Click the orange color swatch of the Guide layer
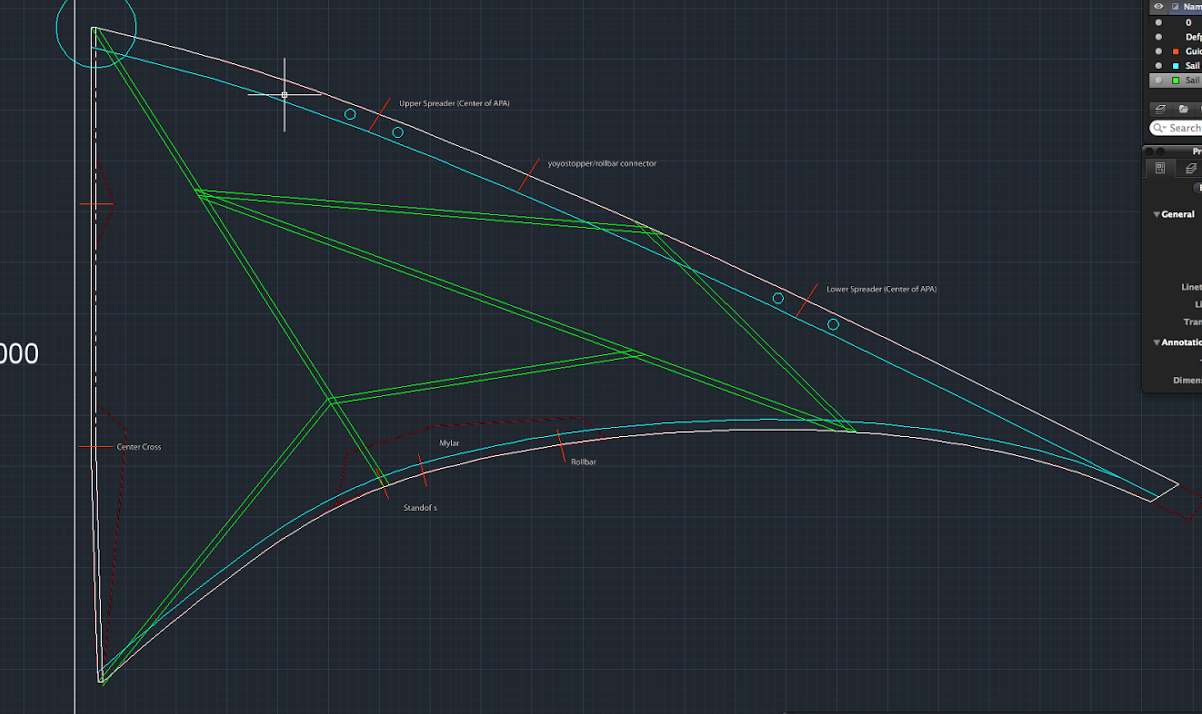Image resolution: width=1202 pixels, height=714 pixels. tap(1175, 51)
